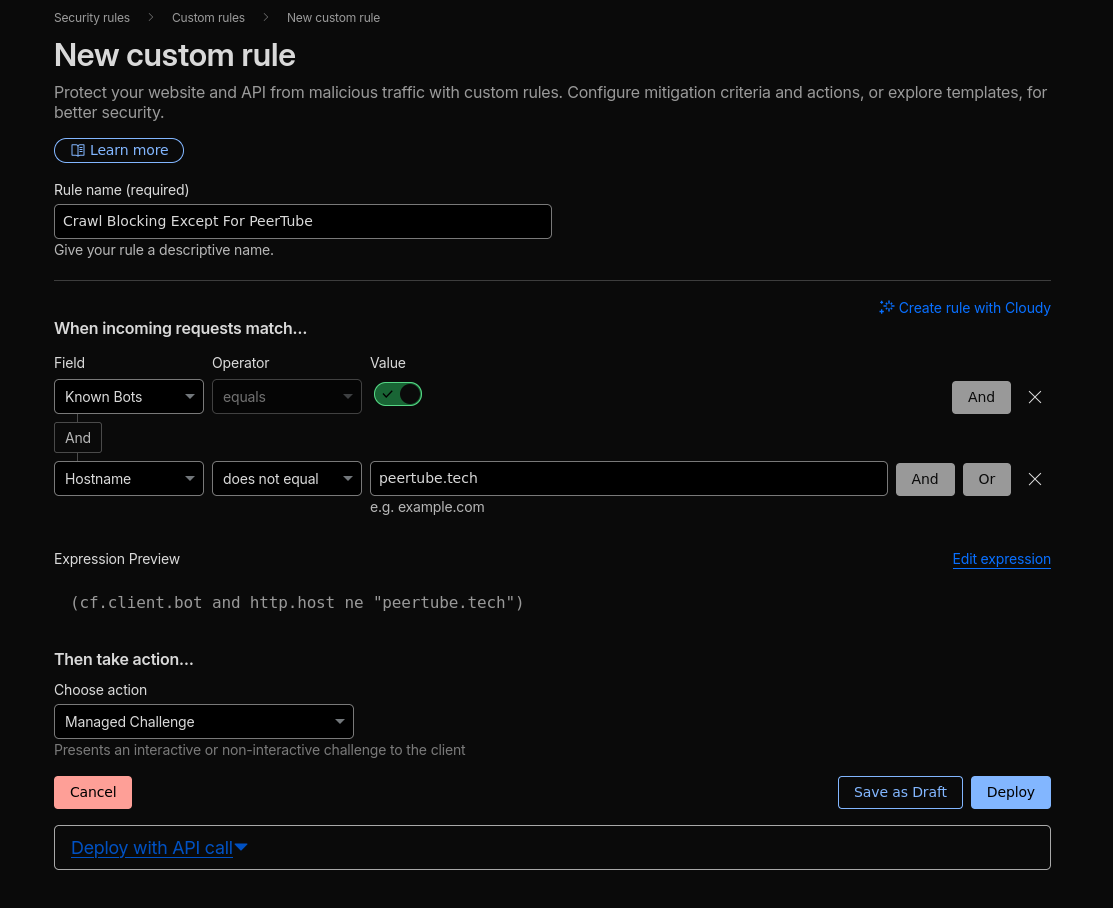The height and width of the screenshot is (908, 1113).
Task: Click And button on Hostname row
Action: pyautogui.click(x=925, y=479)
